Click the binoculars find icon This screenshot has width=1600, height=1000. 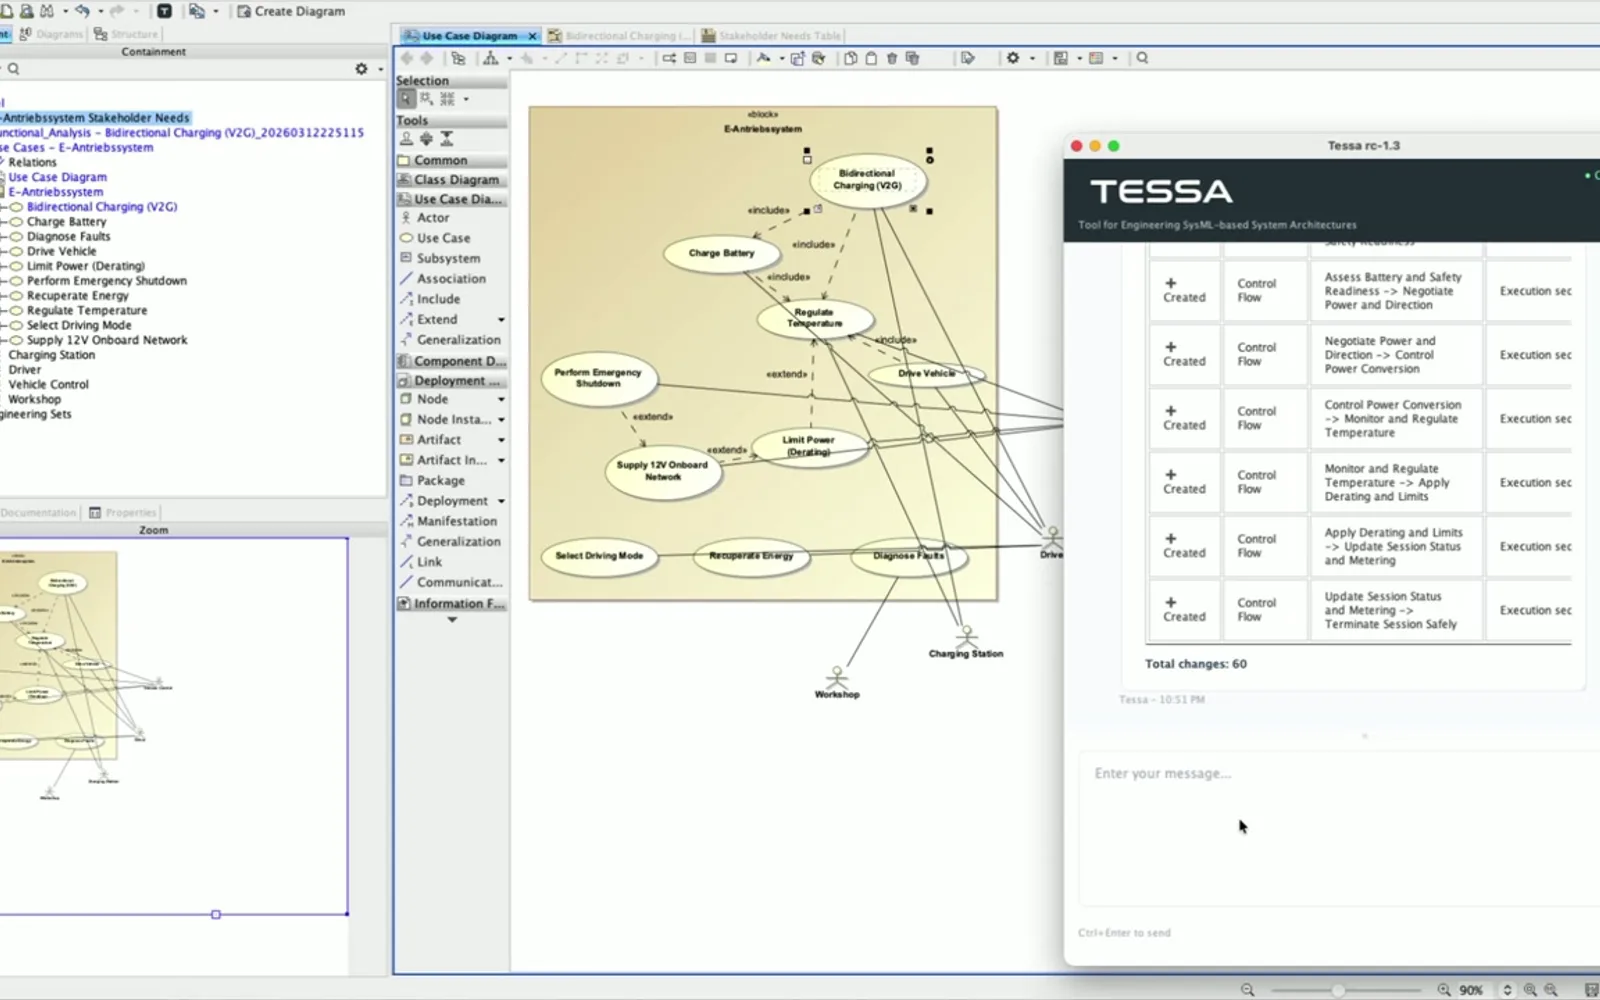point(46,11)
